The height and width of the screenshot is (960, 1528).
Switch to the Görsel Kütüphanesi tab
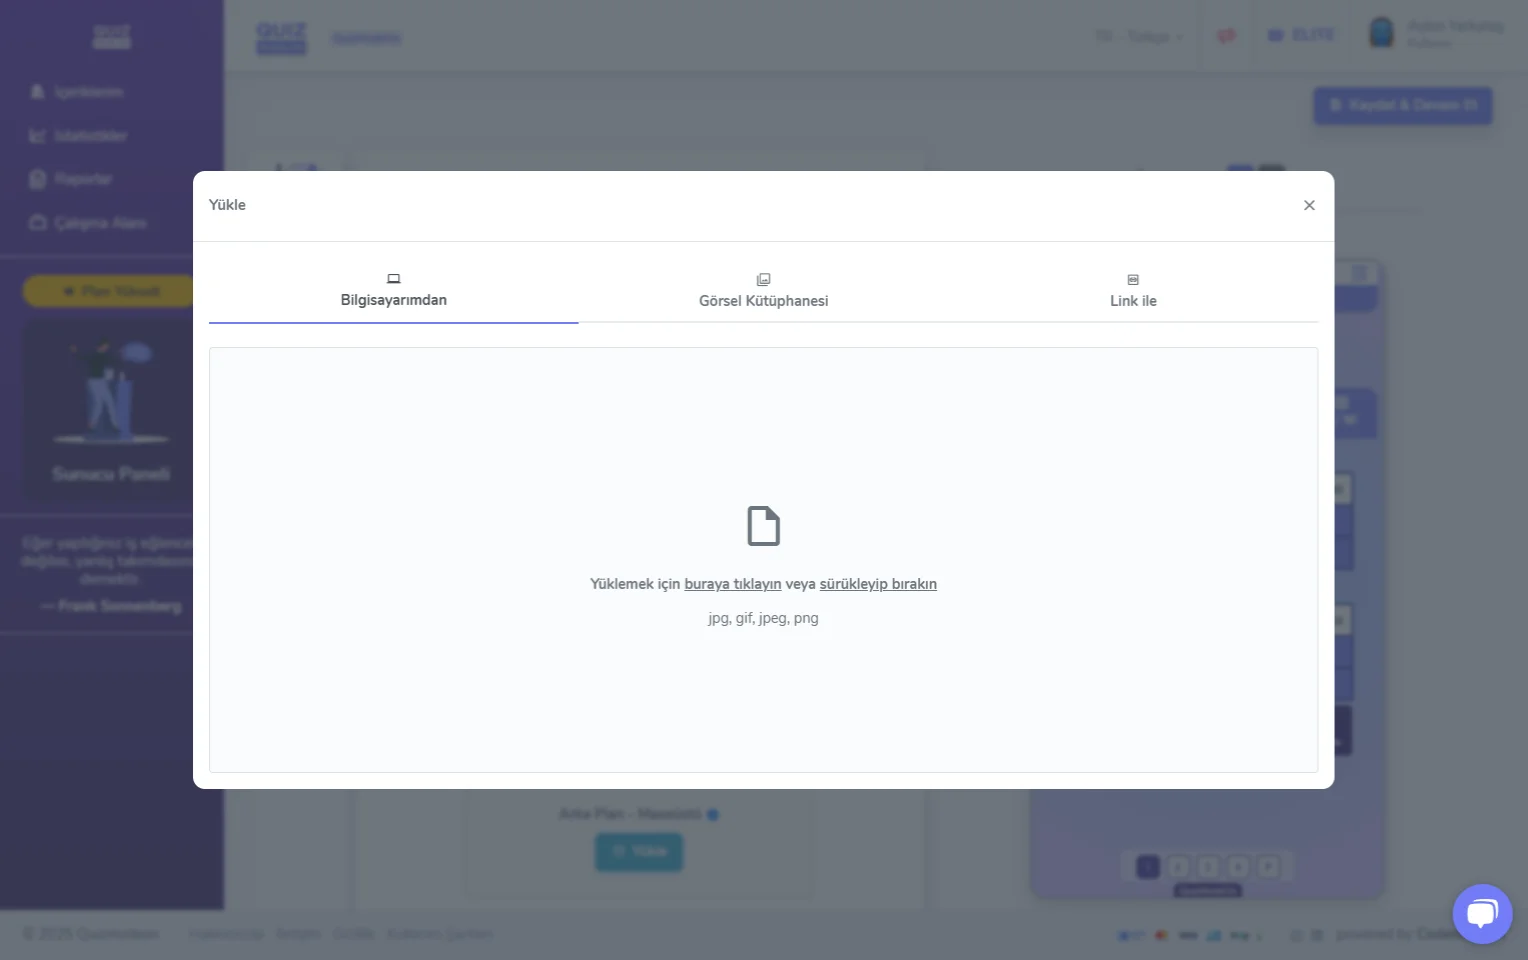[763, 301]
